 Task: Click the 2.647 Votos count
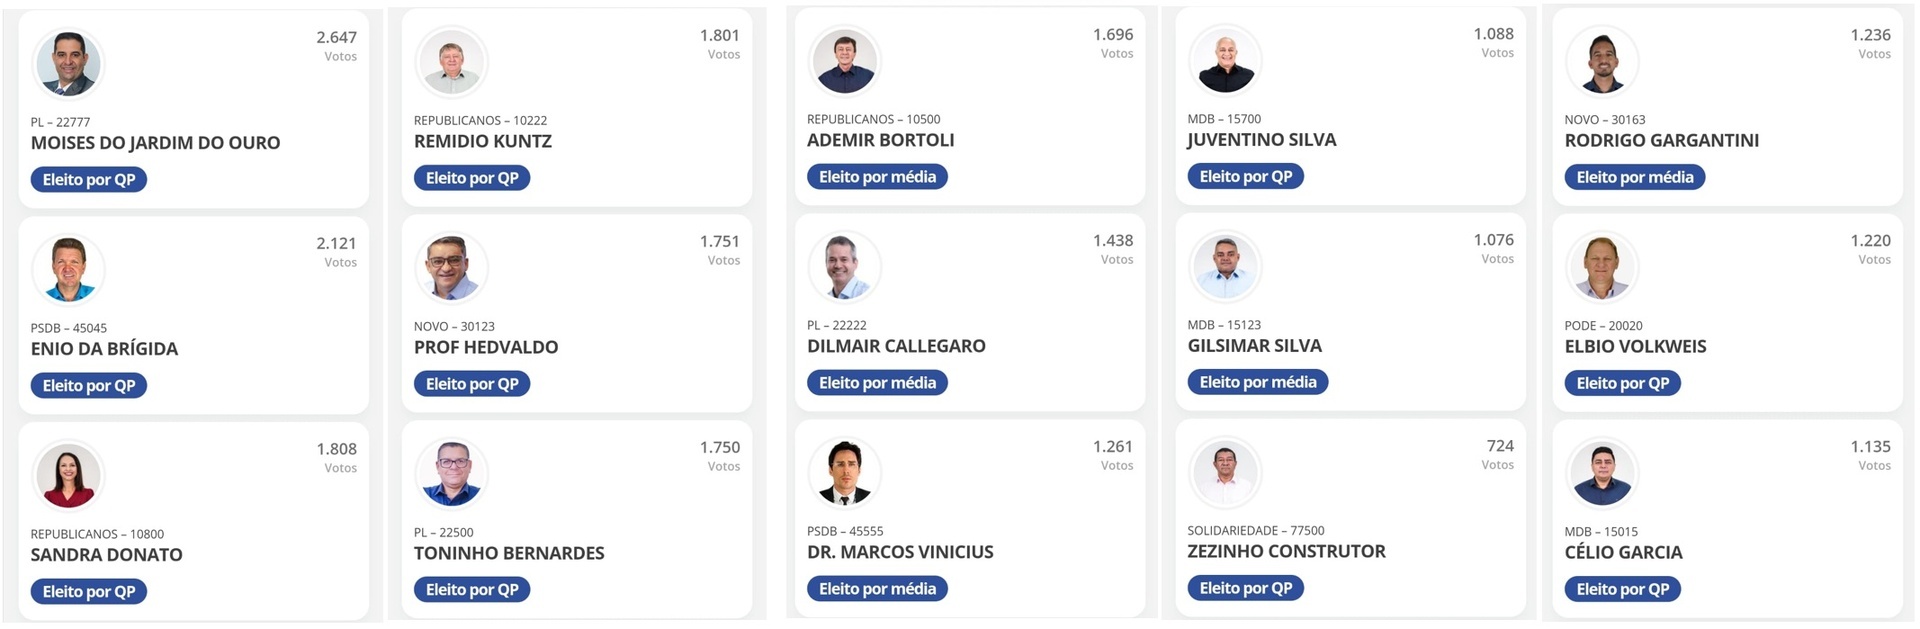pyautogui.click(x=336, y=38)
